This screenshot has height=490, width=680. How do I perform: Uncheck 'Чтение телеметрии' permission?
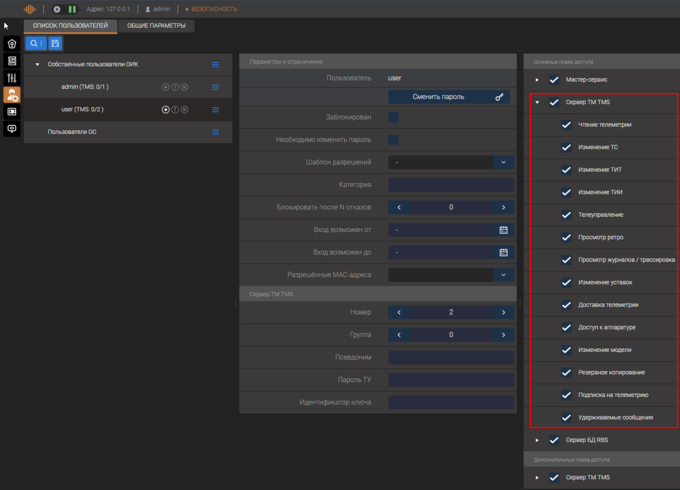pyautogui.click(x=566, y=125)
